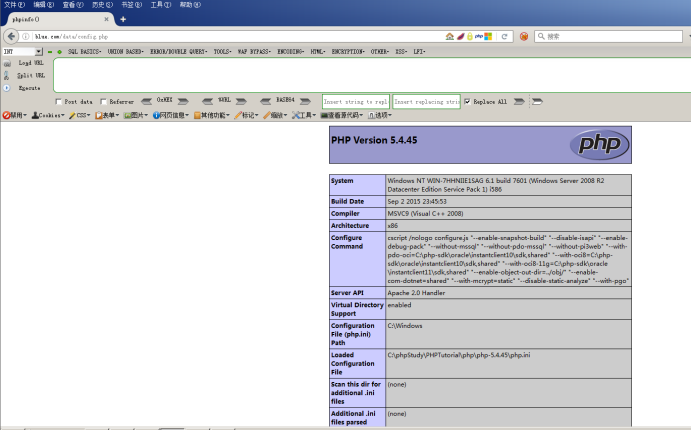The width and height of the screenshot is (692, 430).
Task: Open a new tab with plus button
Action: pyautogui.click(x=123, y=19)
